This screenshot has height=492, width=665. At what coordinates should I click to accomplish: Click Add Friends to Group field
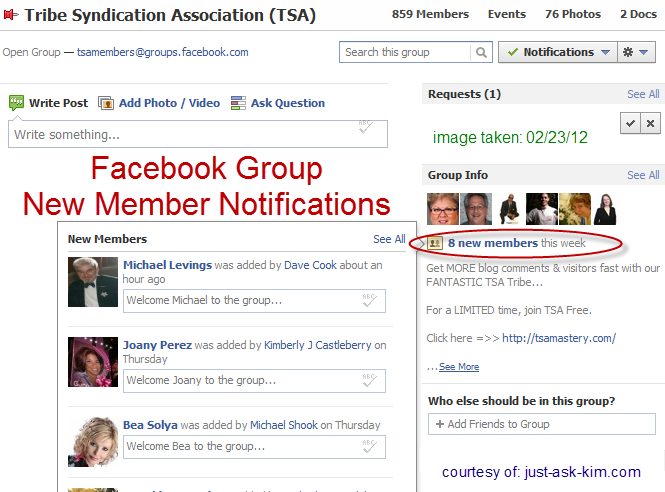(542, 424)
